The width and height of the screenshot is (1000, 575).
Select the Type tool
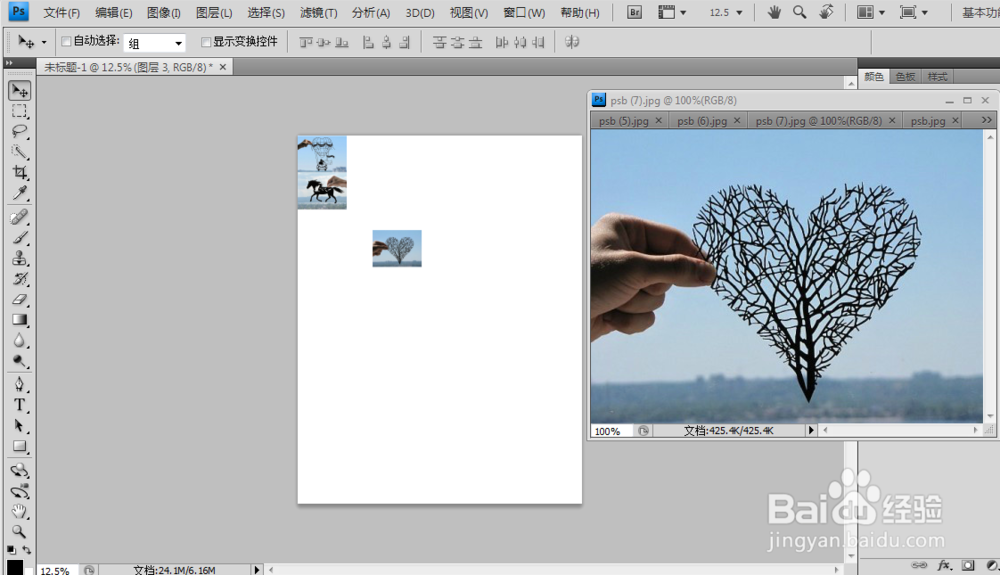coord(20,405)
